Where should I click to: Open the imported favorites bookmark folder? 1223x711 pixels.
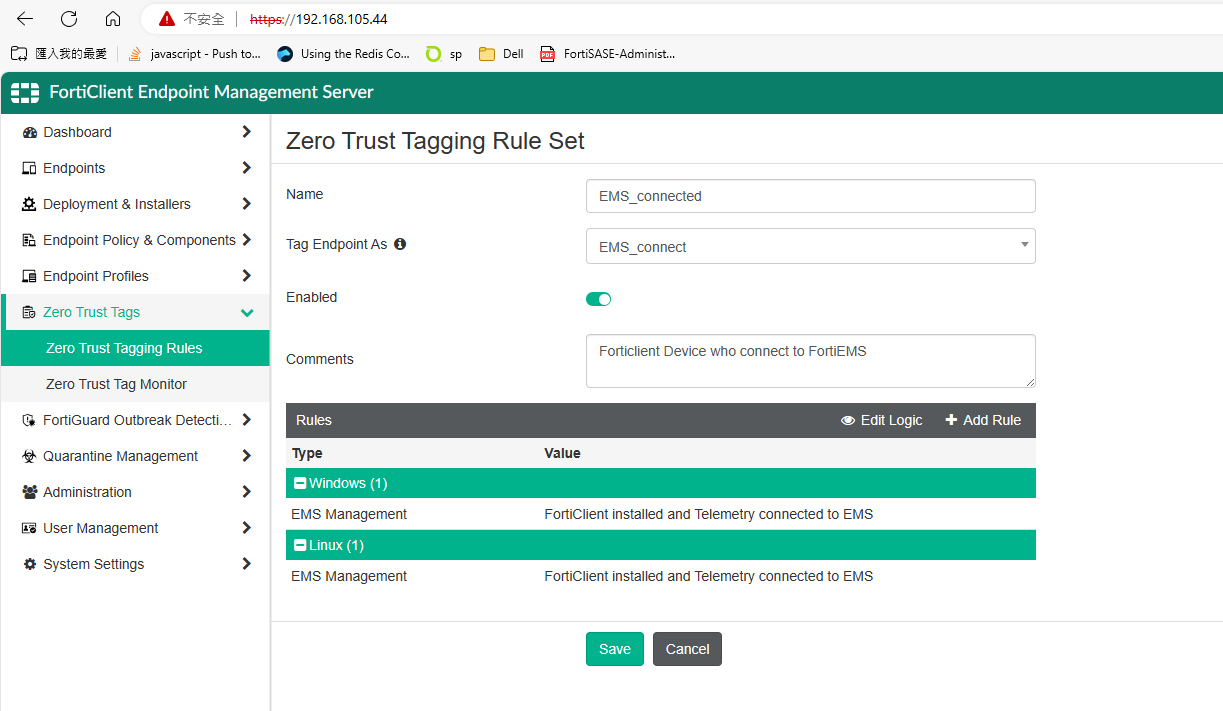(59, 54)
